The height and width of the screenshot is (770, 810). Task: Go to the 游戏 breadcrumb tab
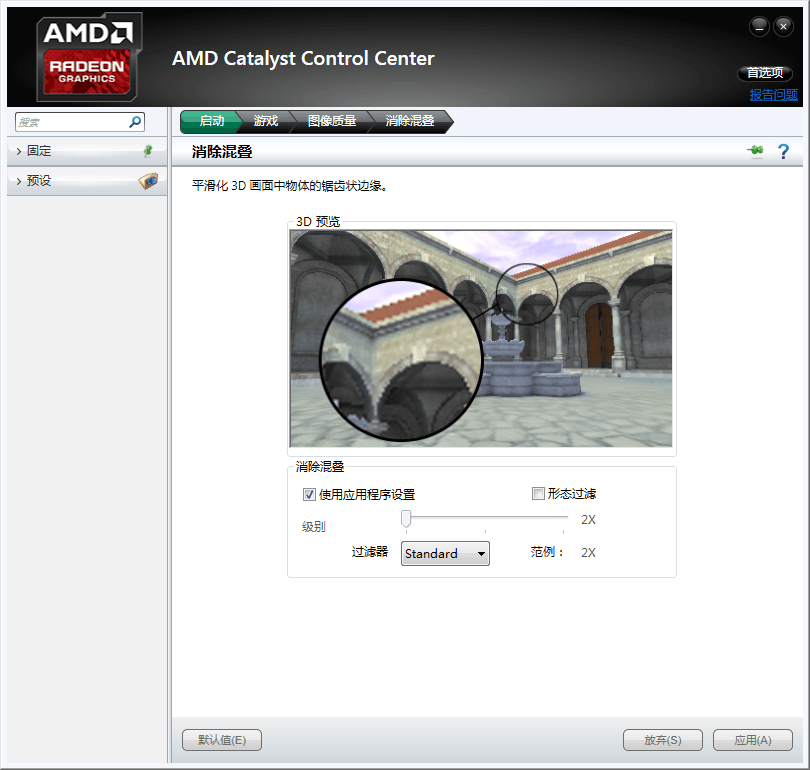click(x=265, y=121)
